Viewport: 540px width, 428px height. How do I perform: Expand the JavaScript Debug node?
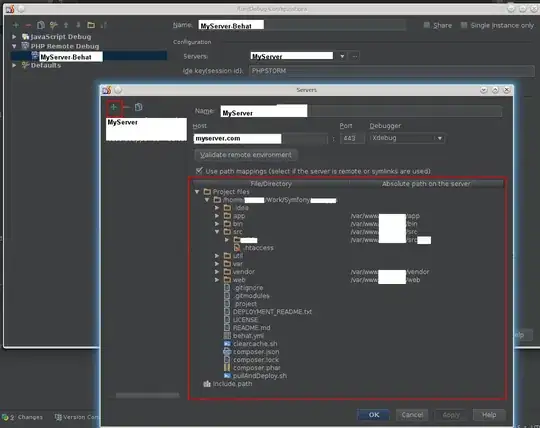point(14,36)
